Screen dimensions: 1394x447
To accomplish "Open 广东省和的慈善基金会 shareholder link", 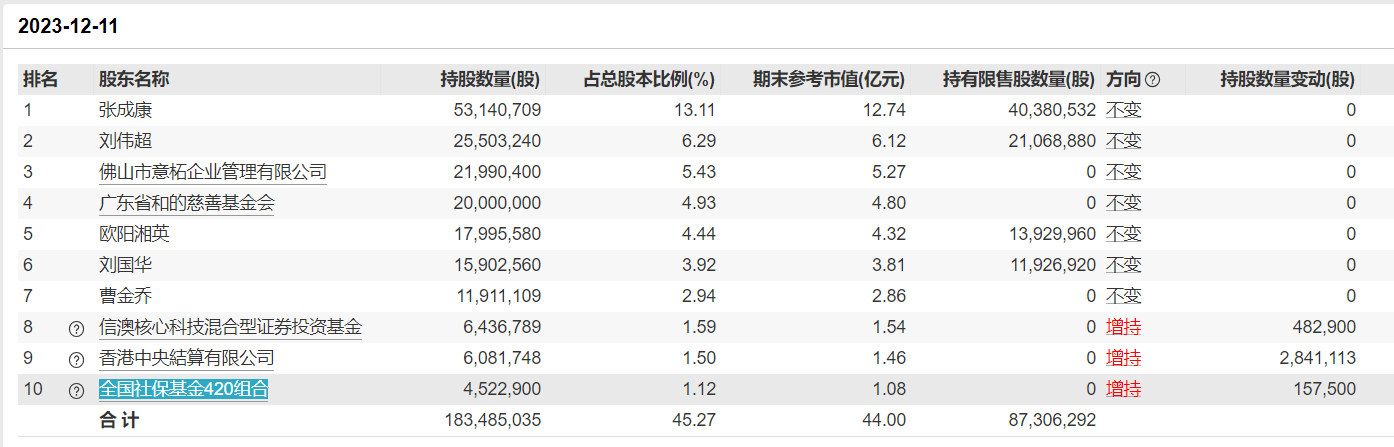I will coord(186,203).
